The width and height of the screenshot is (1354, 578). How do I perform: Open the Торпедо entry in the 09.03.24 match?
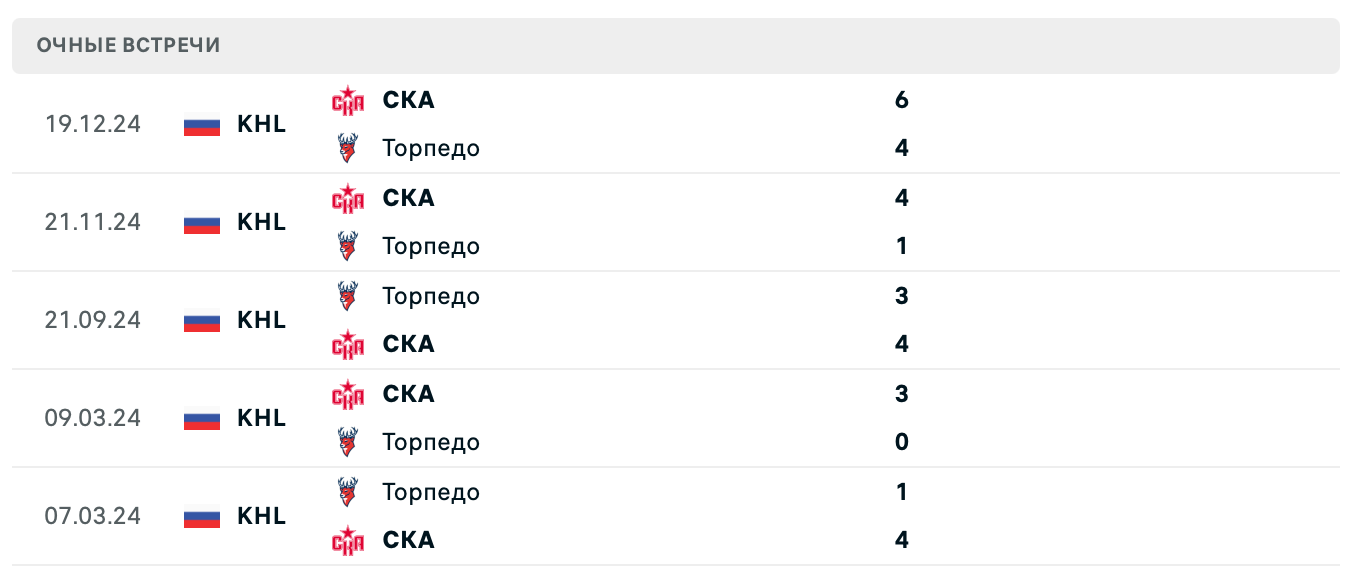[430, 442]
